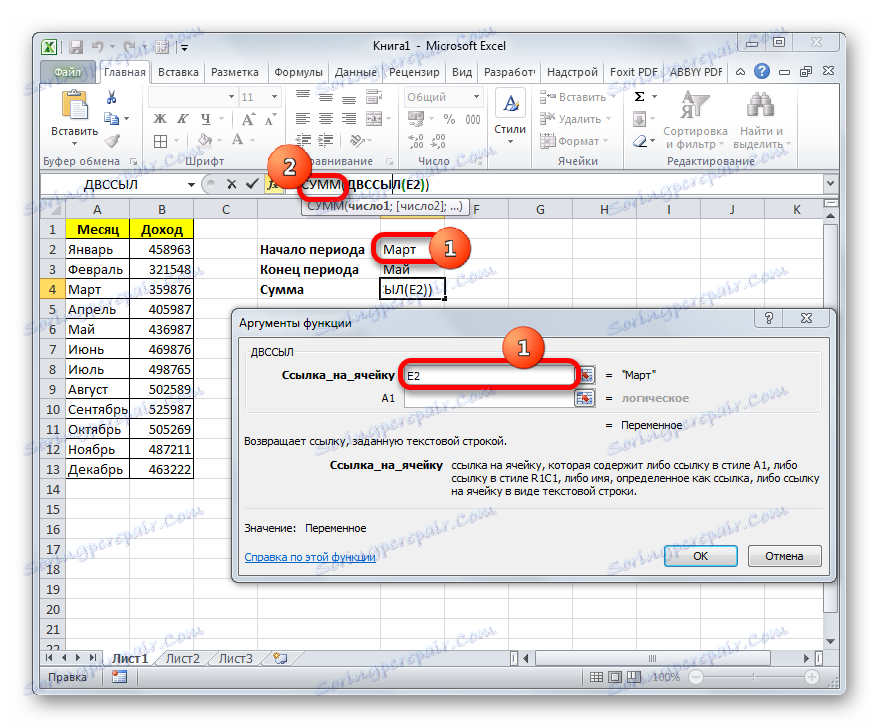Switch to the Вид ribbon tab
Image resolution: width=879 pixels, height=728 pixels.
coord(462,72)
